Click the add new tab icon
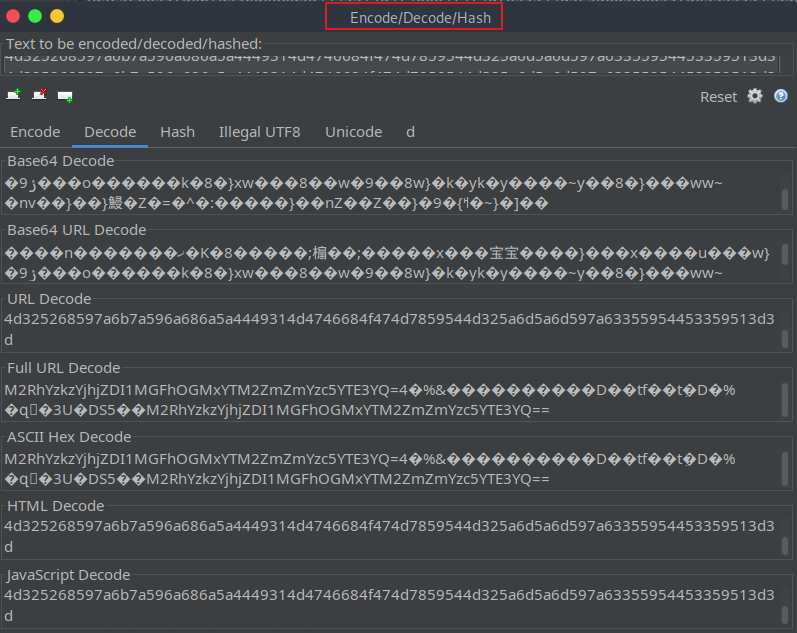 [13, 96]
